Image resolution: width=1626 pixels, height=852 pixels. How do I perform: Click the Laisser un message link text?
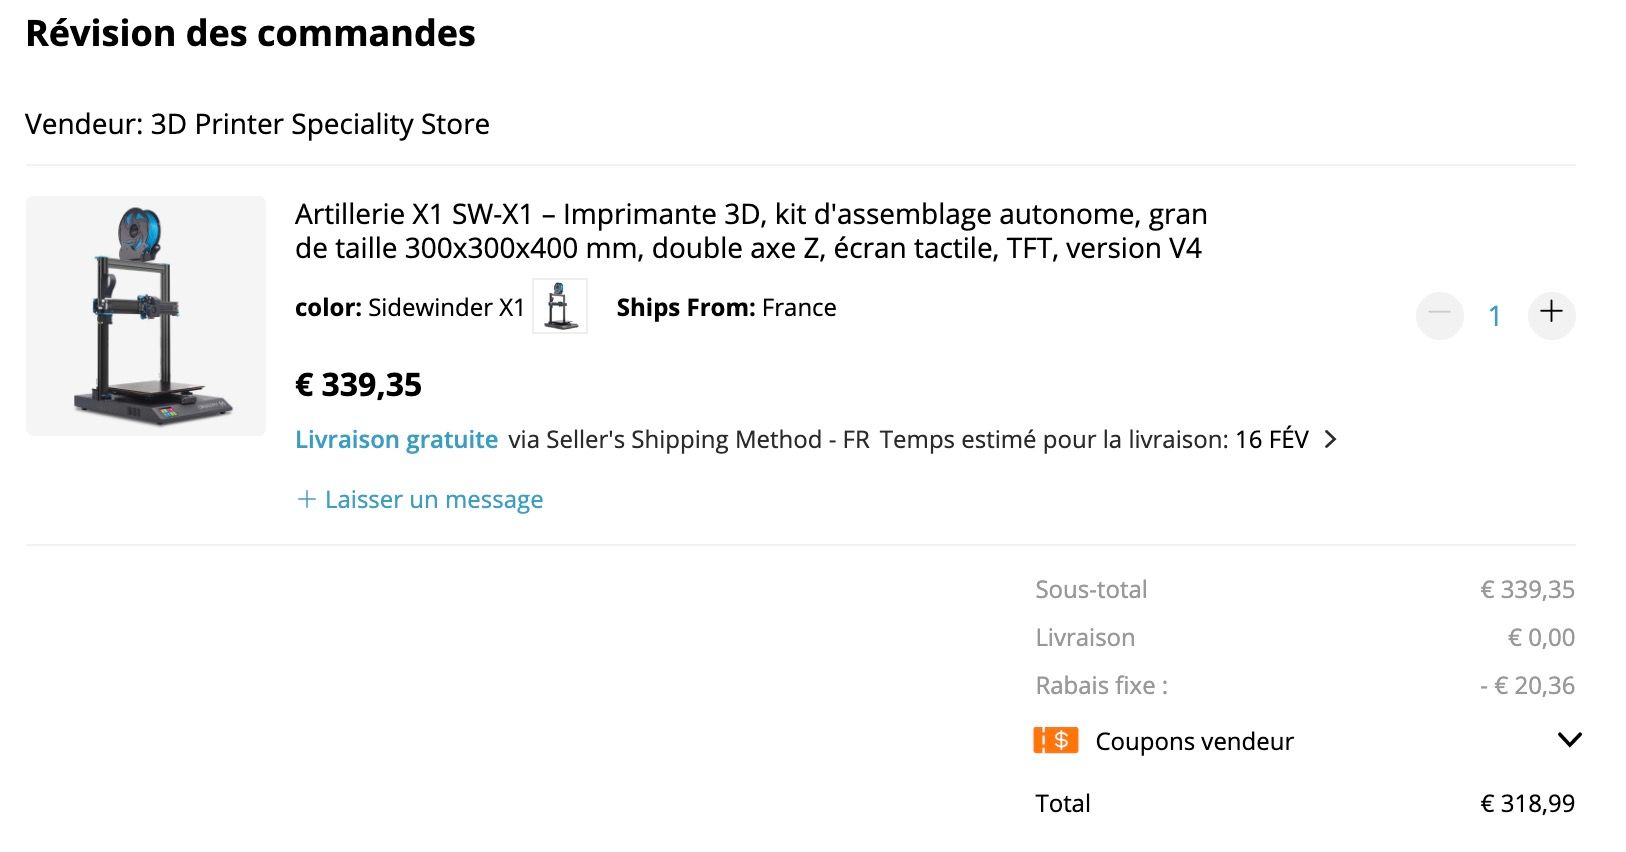pyautogui.click(x=434, y=499)
